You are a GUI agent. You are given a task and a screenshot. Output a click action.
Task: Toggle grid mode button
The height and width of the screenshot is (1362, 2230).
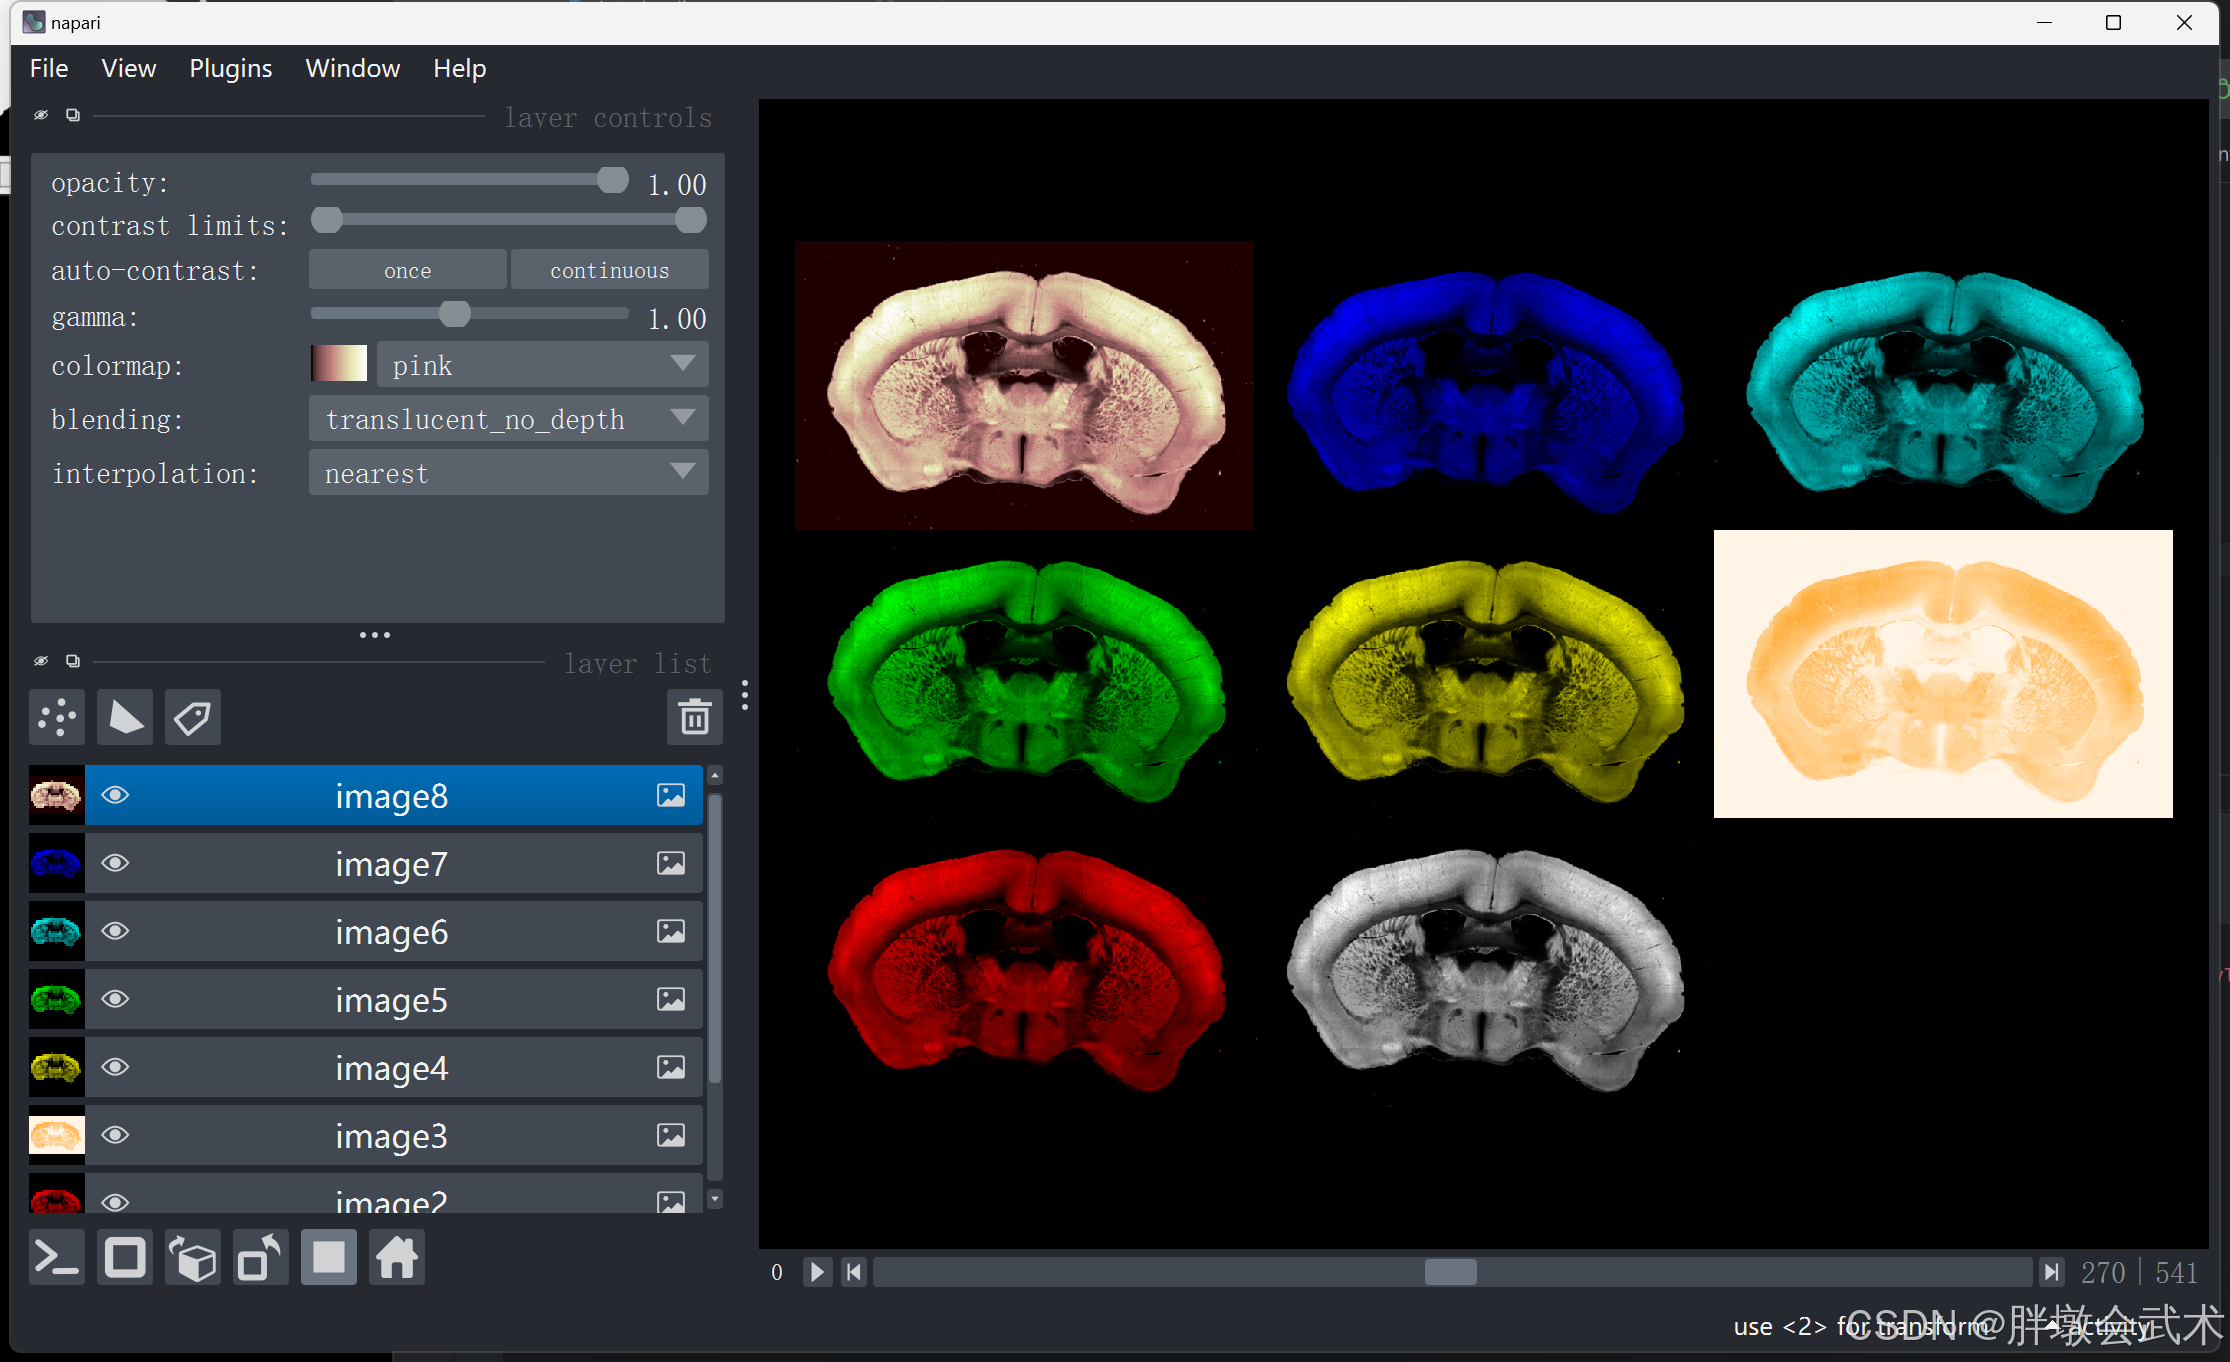[329, 1258]
